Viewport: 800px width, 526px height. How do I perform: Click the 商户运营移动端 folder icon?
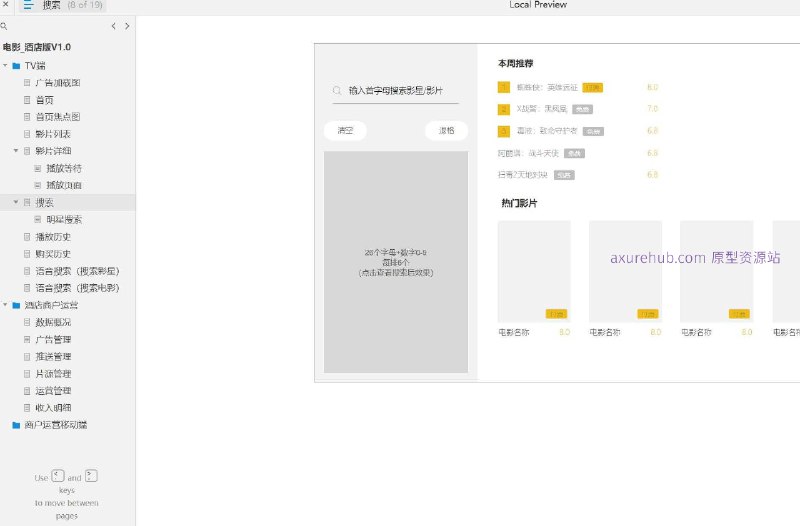[16, 425]
